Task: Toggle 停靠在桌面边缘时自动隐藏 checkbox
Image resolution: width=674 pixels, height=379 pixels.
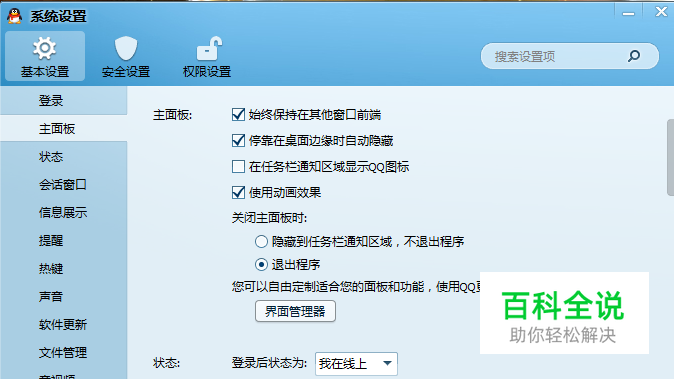Action: click(238, 141)
